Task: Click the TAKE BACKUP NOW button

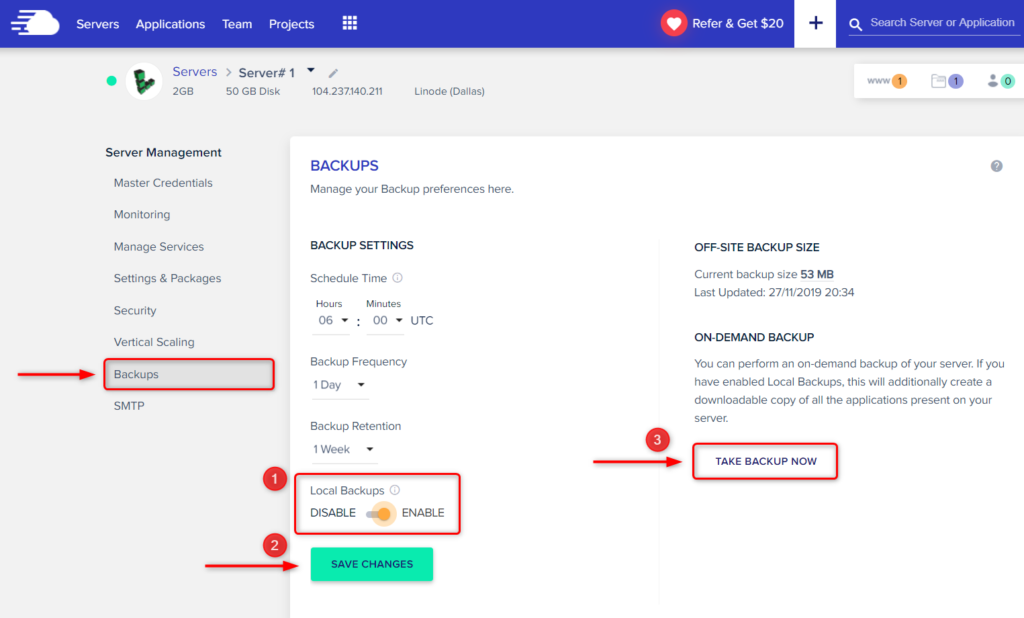Action: point(765,461)
